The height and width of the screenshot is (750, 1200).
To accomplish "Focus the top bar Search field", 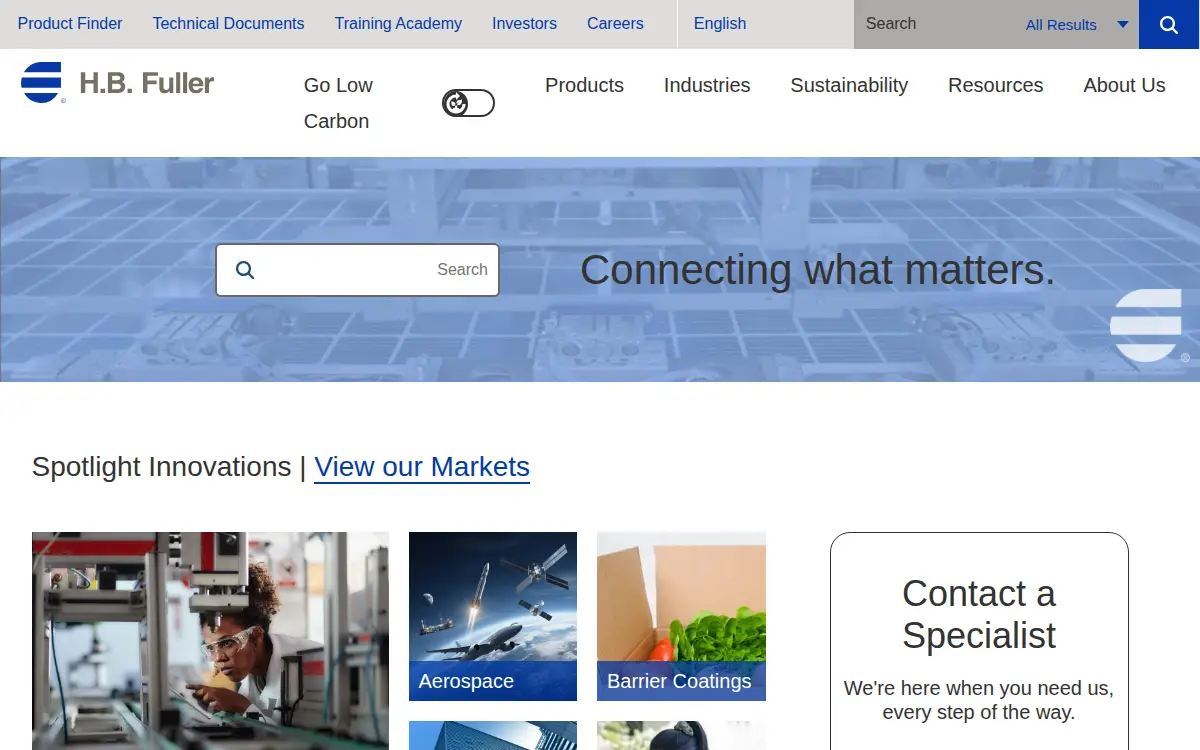I will tap(935, 24).
